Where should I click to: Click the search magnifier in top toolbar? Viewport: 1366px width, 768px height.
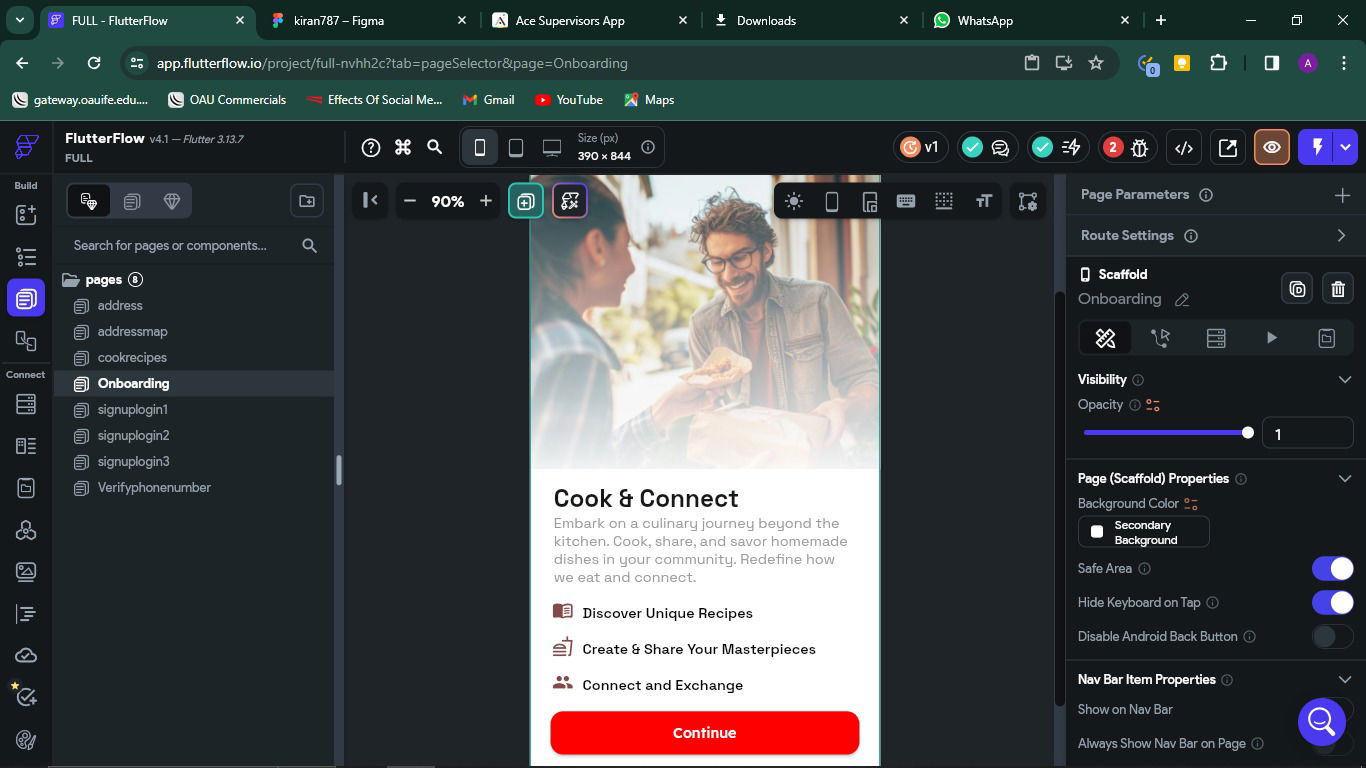click(x=435, y=147)
